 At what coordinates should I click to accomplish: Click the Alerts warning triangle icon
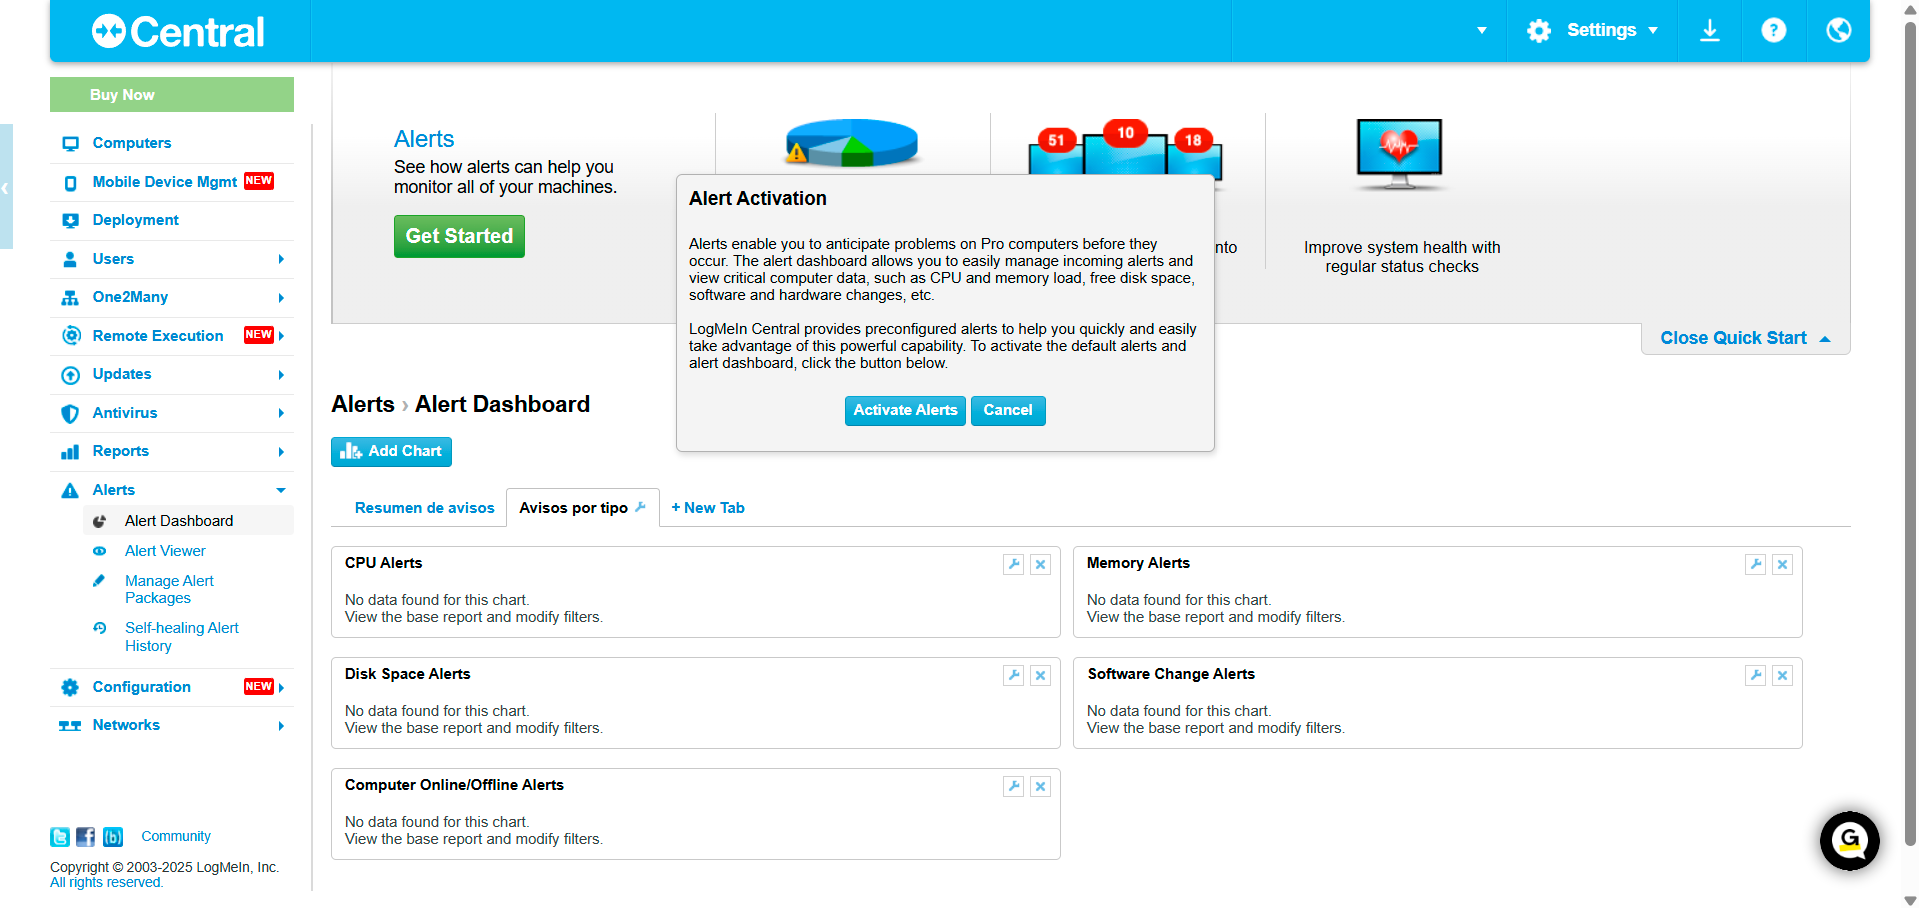point(70,490)
